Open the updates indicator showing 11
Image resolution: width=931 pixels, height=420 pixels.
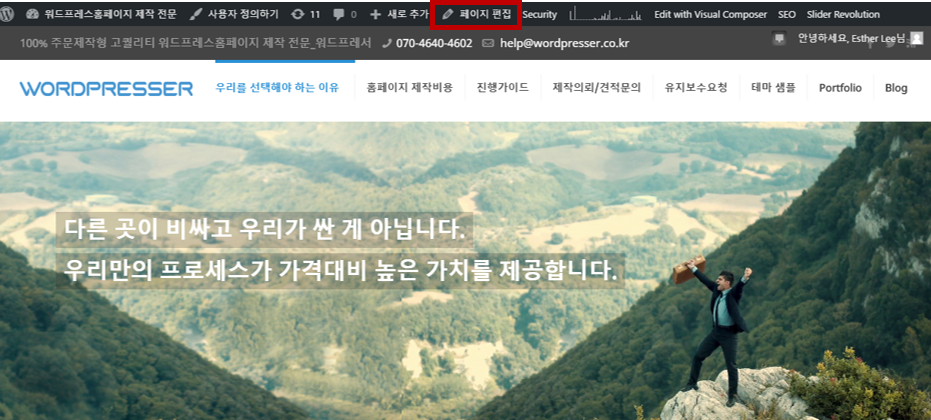tap(306, 14)
